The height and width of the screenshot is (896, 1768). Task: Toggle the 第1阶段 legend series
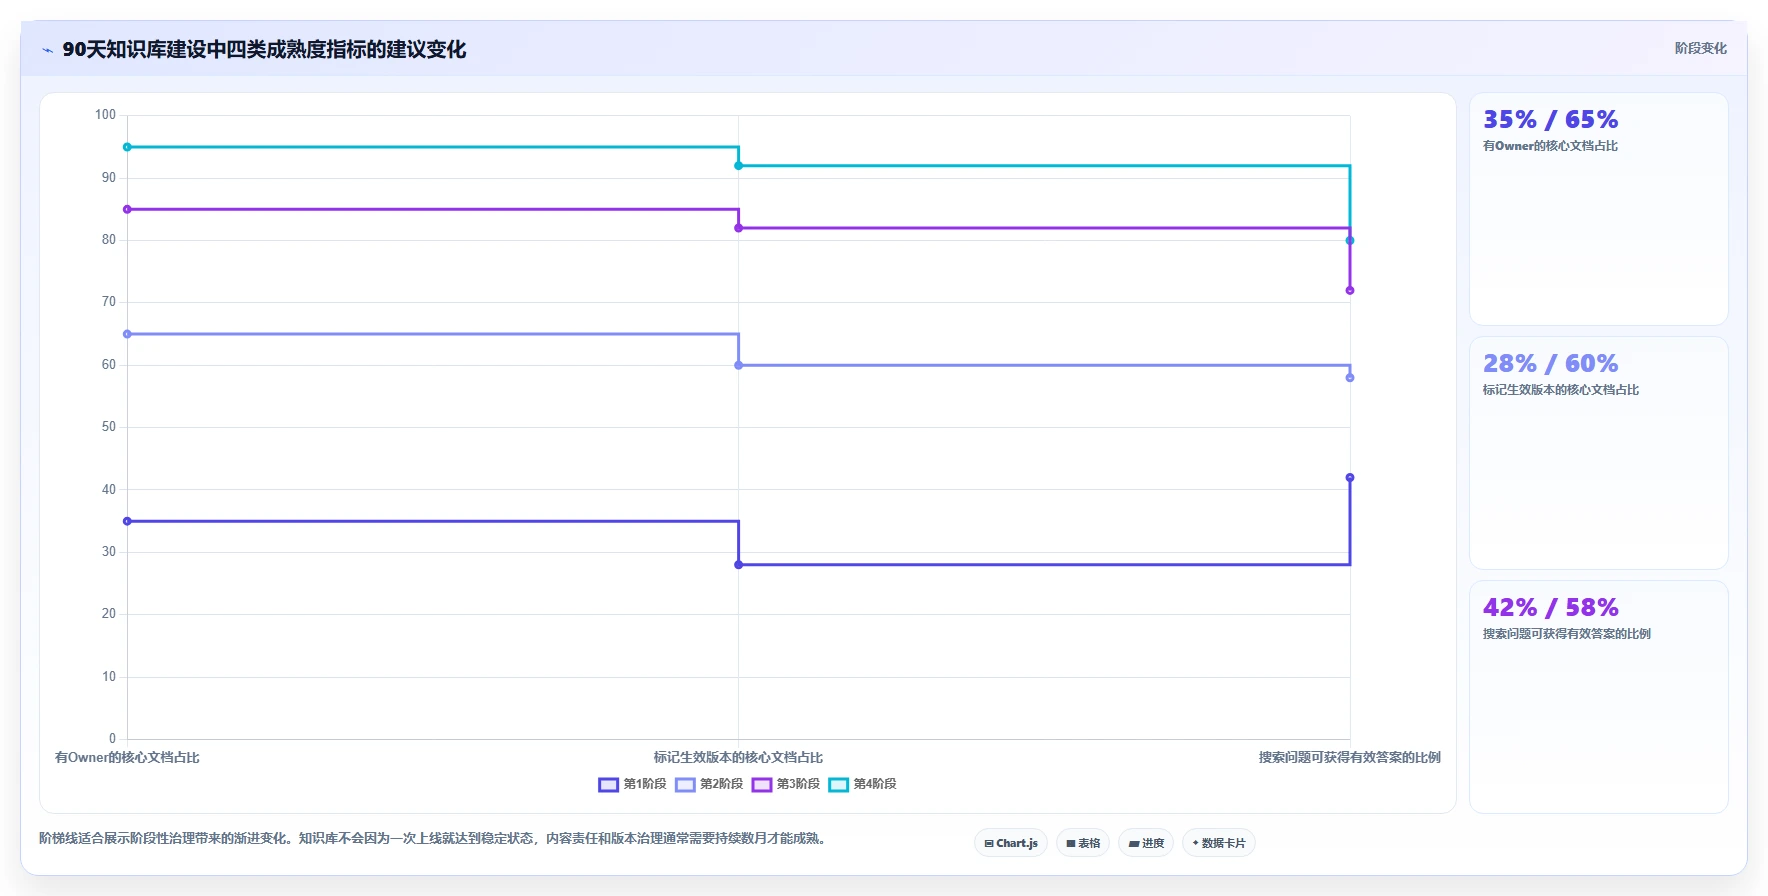632,784
